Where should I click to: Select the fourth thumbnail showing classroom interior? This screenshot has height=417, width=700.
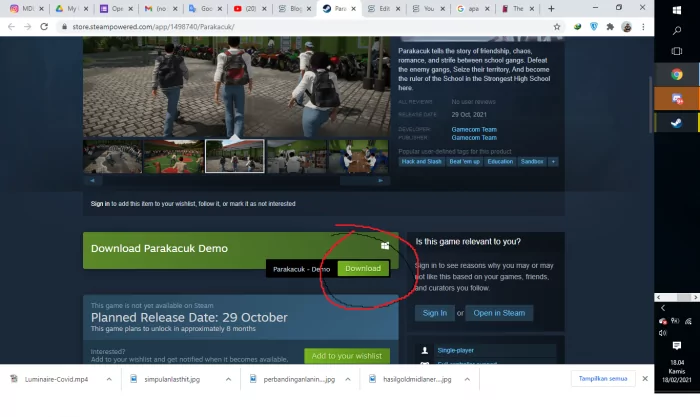[x=296, y=156]
